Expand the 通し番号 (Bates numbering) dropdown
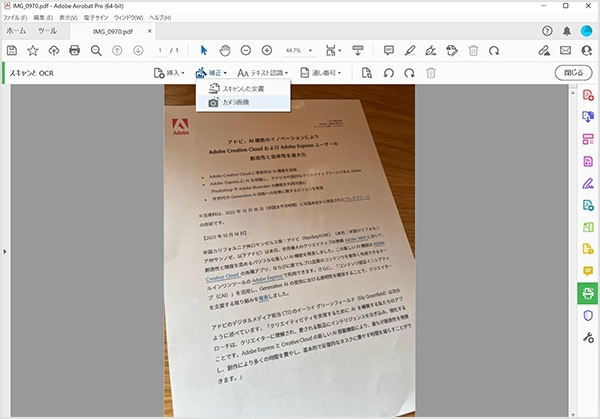Screen dimensions: 600x419 (321, 73)
